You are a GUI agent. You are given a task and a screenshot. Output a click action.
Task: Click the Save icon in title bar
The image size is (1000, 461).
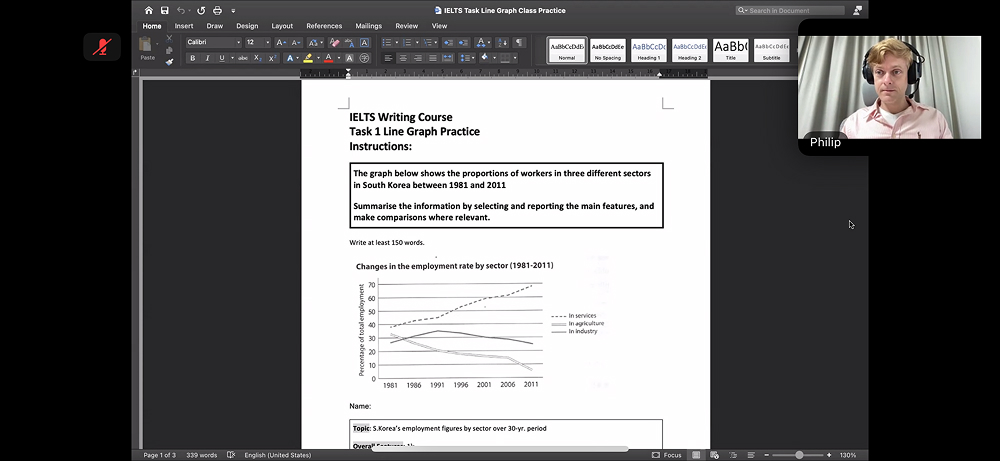point(166,10)
